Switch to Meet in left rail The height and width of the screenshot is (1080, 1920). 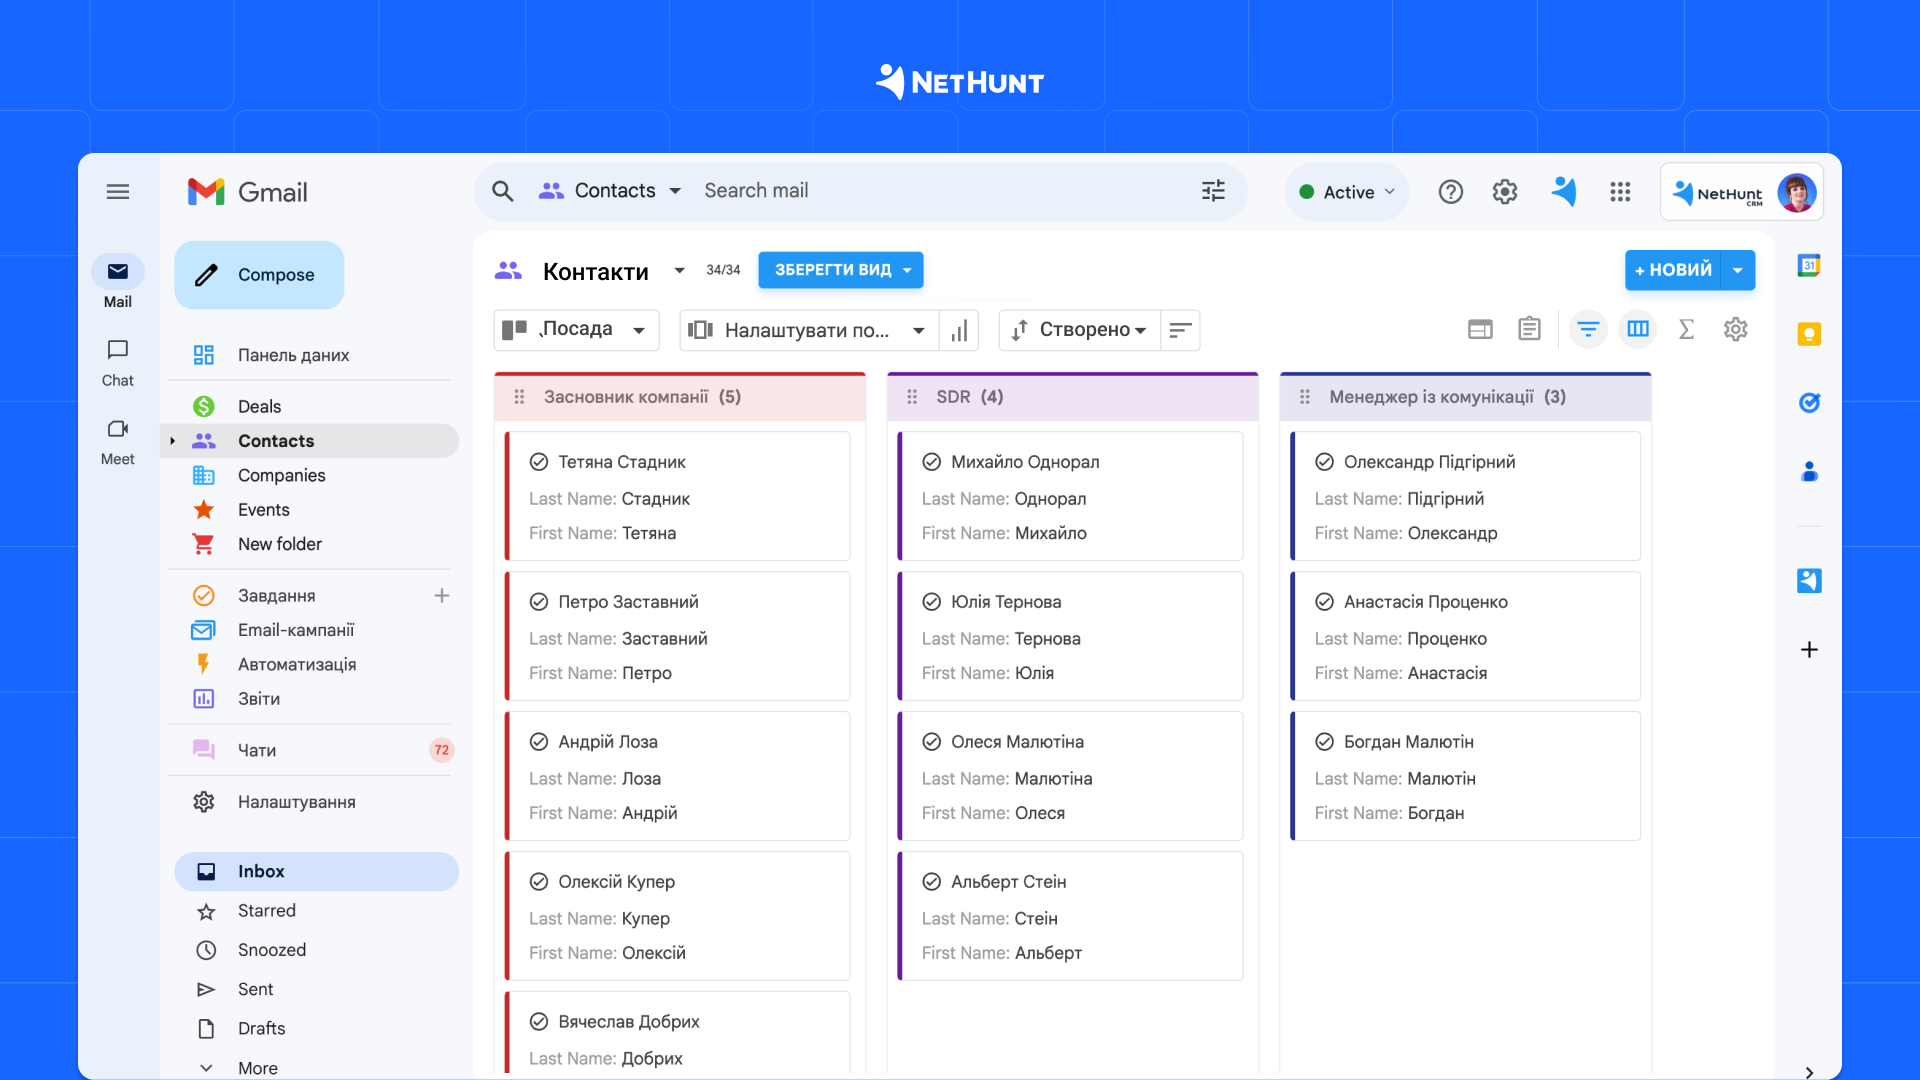(118, 441)
